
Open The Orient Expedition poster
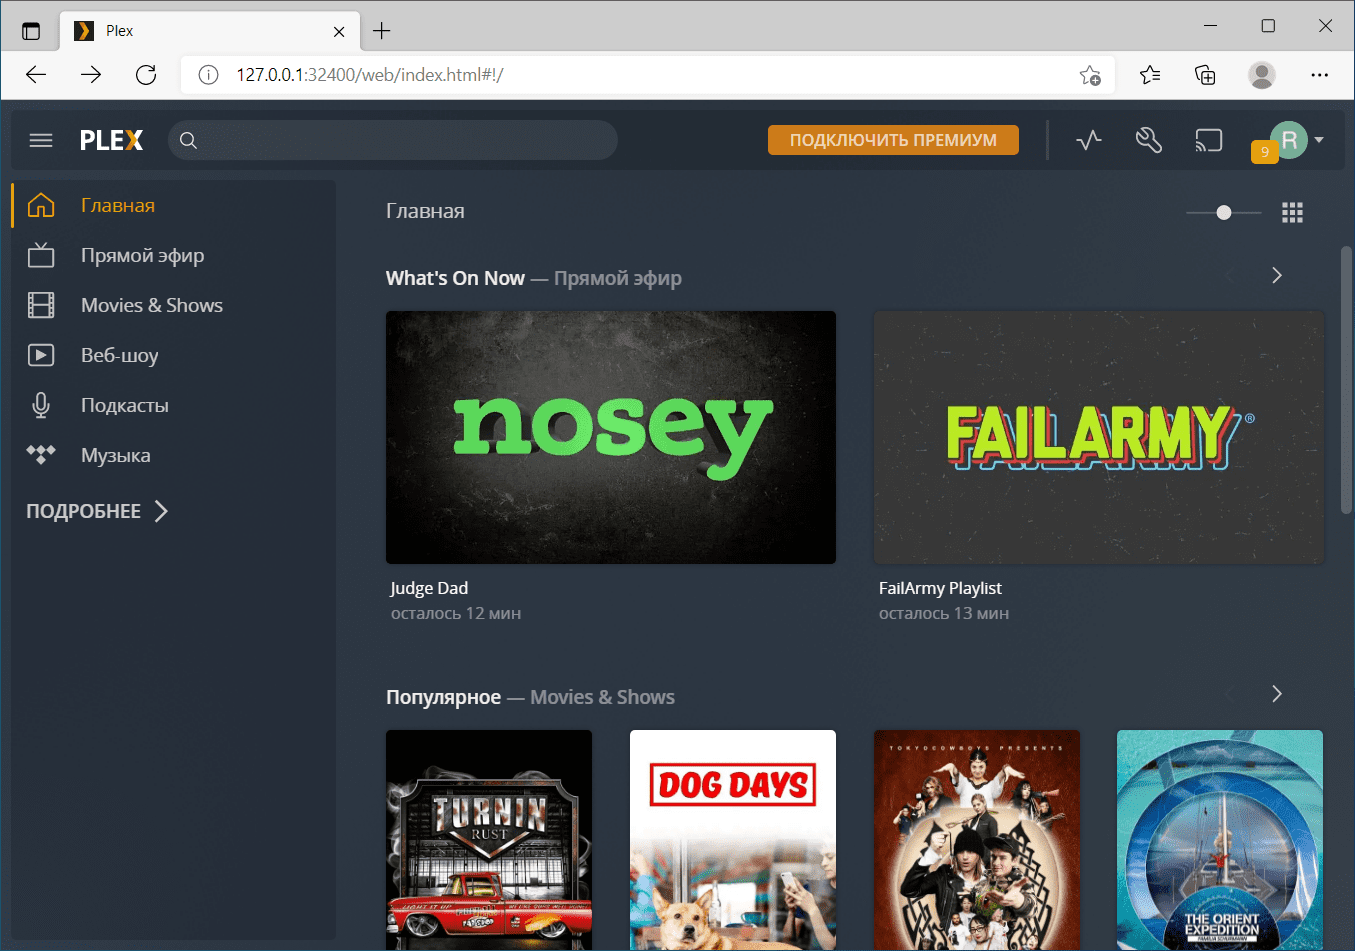click(x=1220, y=840)
